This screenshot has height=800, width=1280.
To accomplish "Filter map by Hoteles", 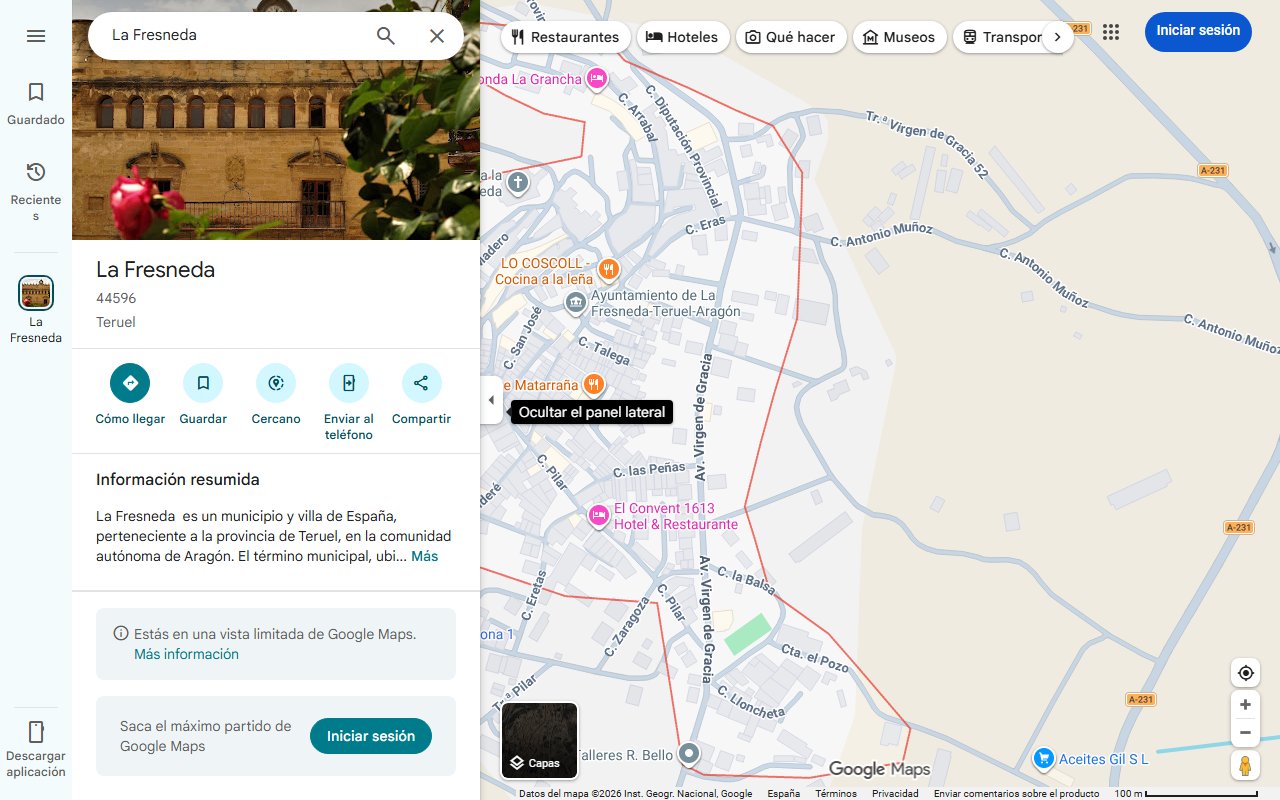I will [x=682, y=37].
